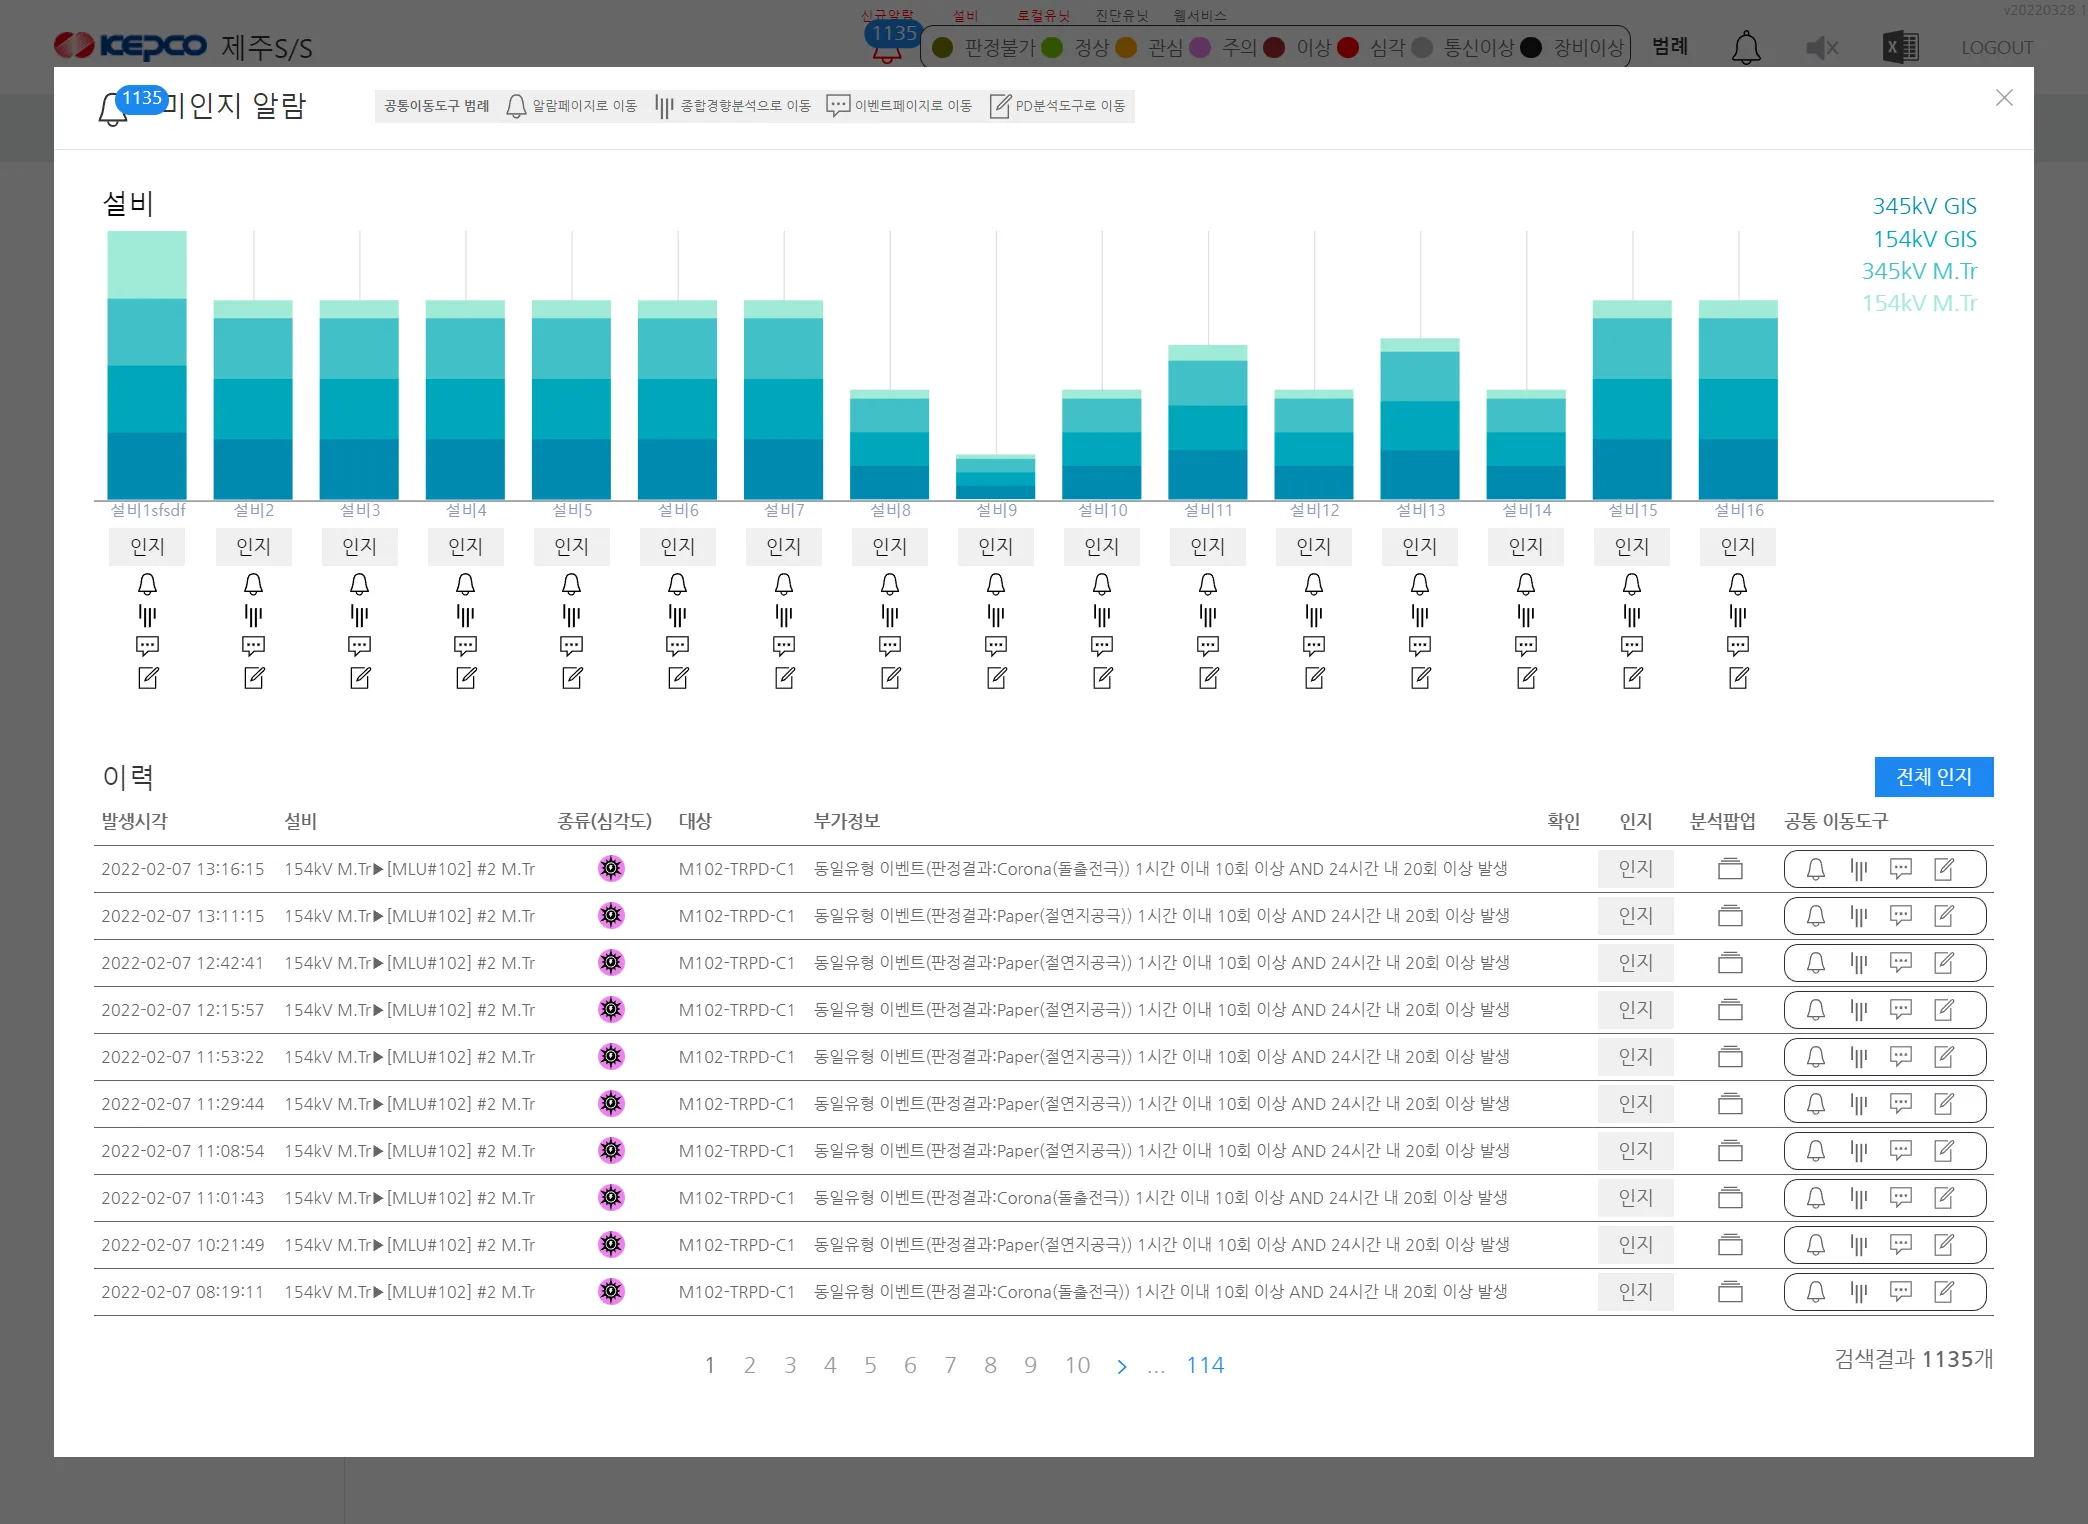Toggle 345kV M.Tr legend series
The height and width of the screenshot is (1524, 2088).
pos(1919,271)
